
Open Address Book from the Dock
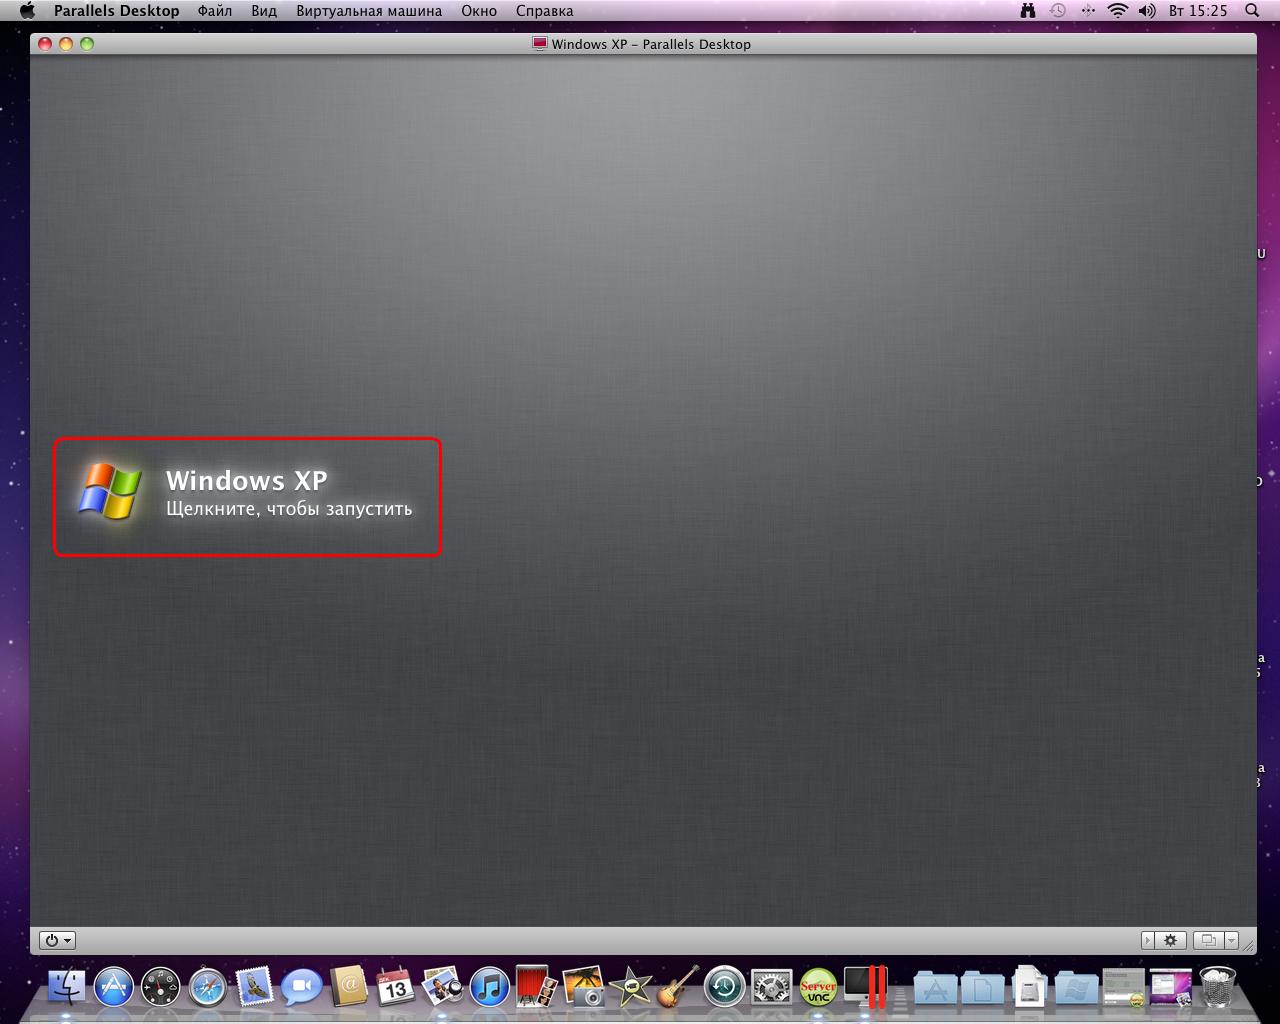[x=349, y=986]
